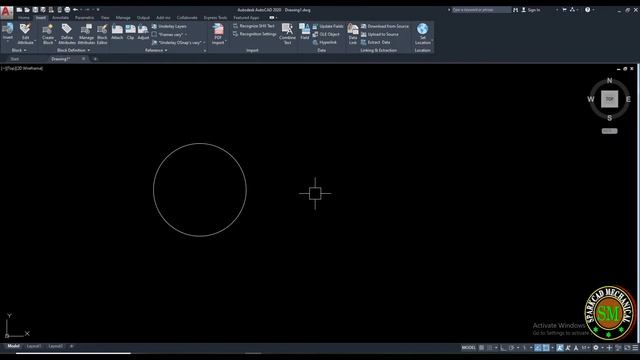The height and width of the screenshot is (360, 640).
Task: Expand the Block panel dropdown
Action: click(19, 50)
